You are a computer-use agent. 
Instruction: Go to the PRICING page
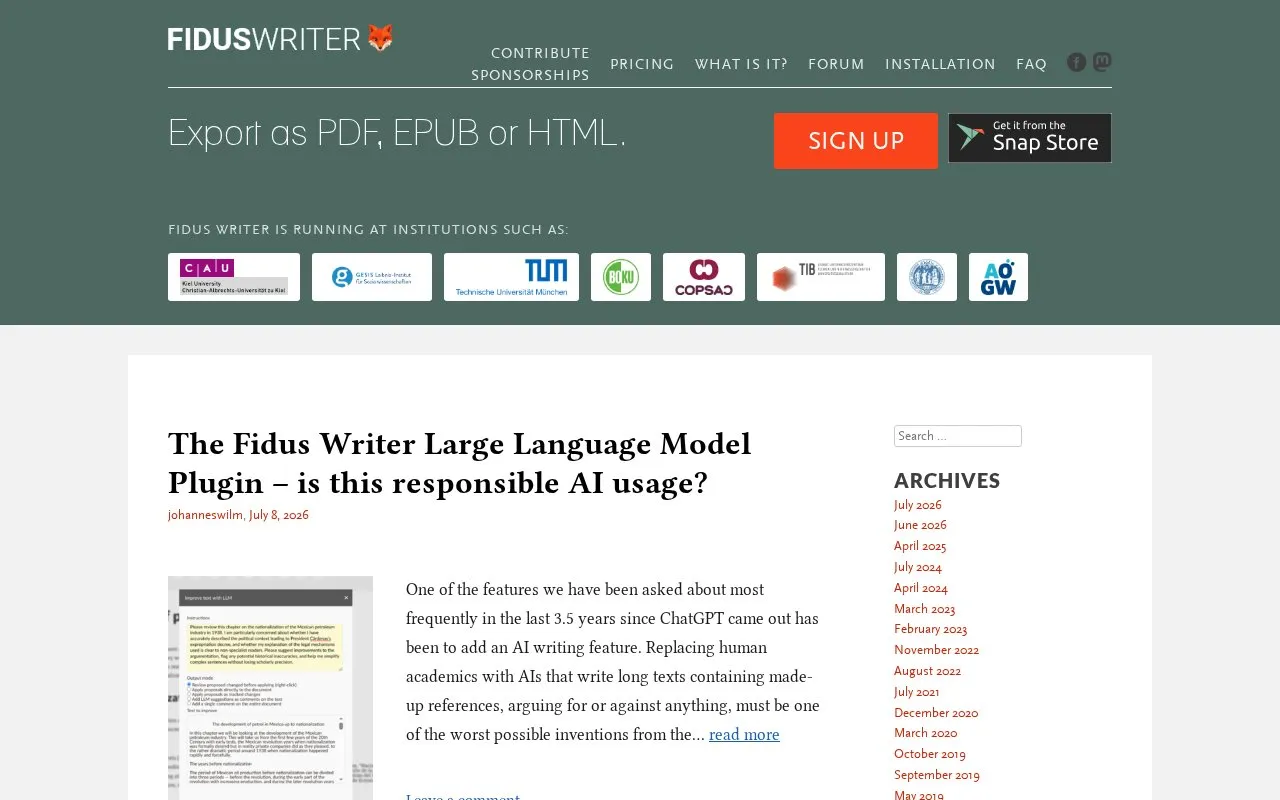(x=642, y=64)
